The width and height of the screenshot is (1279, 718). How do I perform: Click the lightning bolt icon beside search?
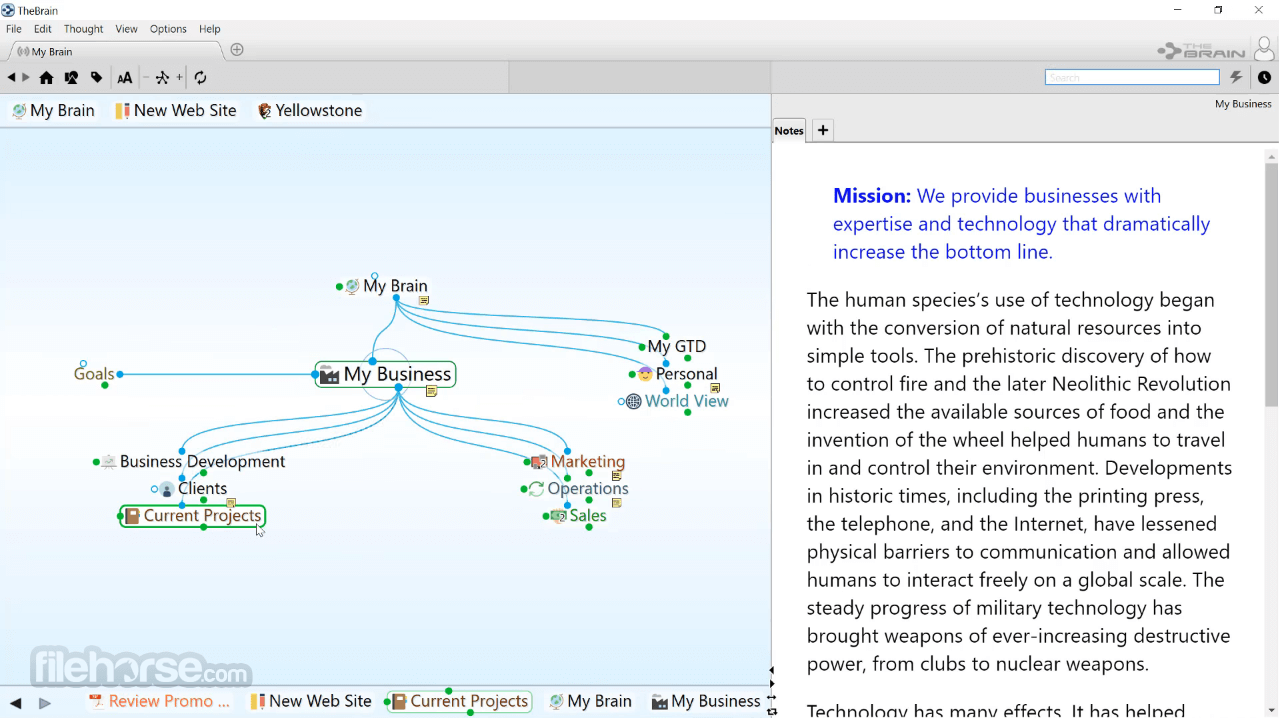pyautogui.click(x=1237, y=77)
